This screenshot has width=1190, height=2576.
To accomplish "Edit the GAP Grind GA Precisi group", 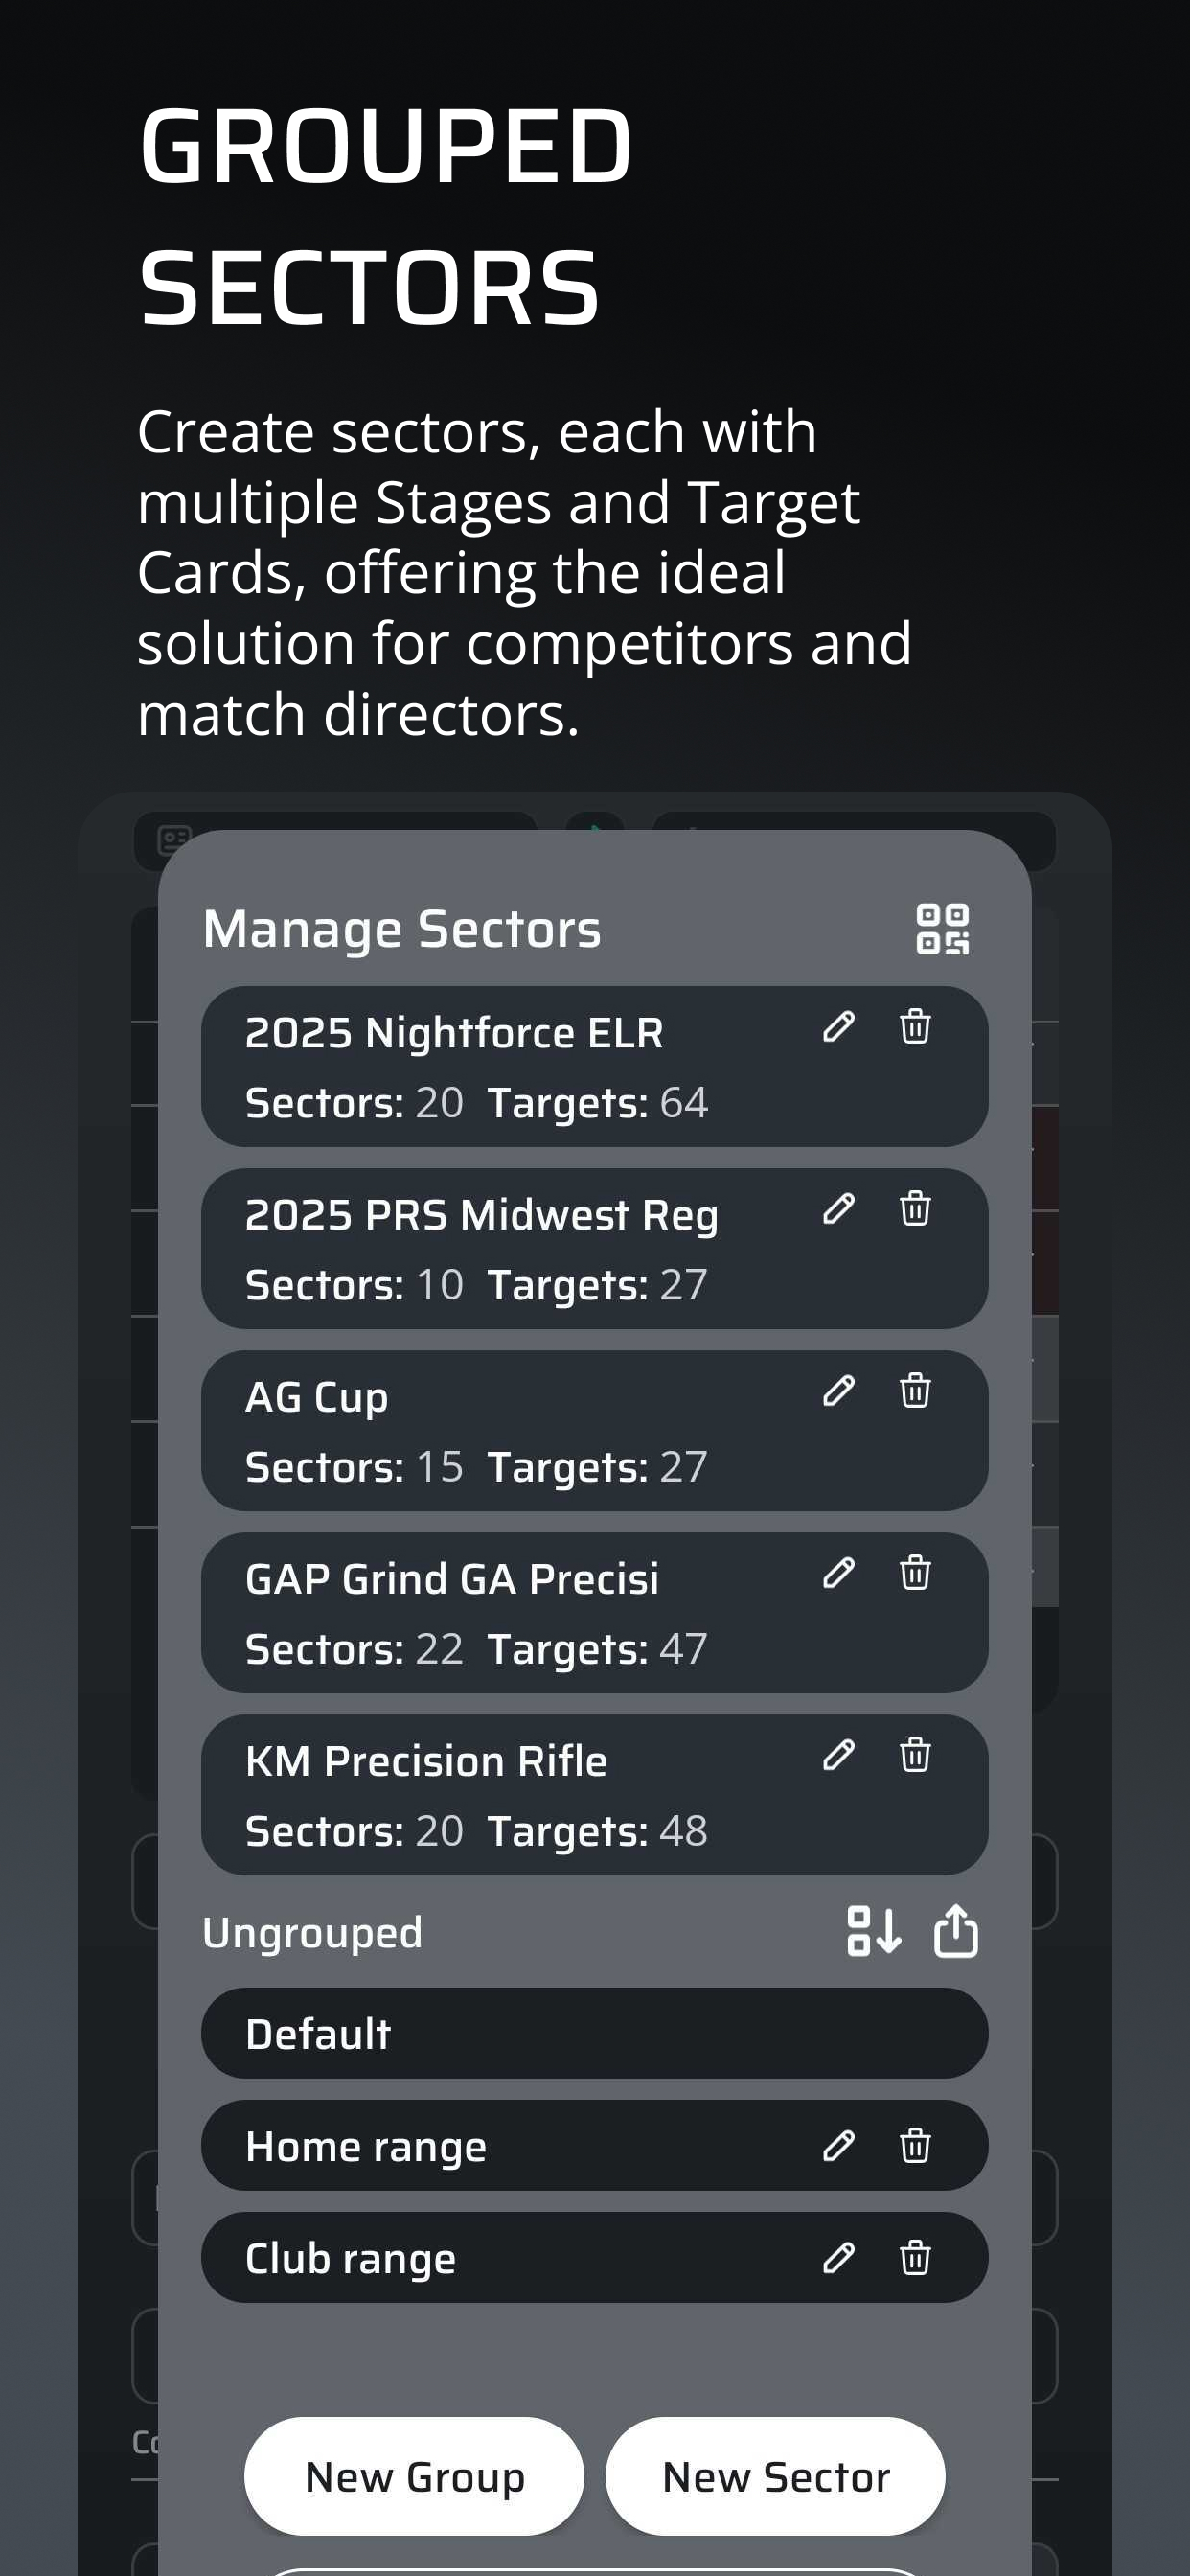I will tap(838, 1573).
